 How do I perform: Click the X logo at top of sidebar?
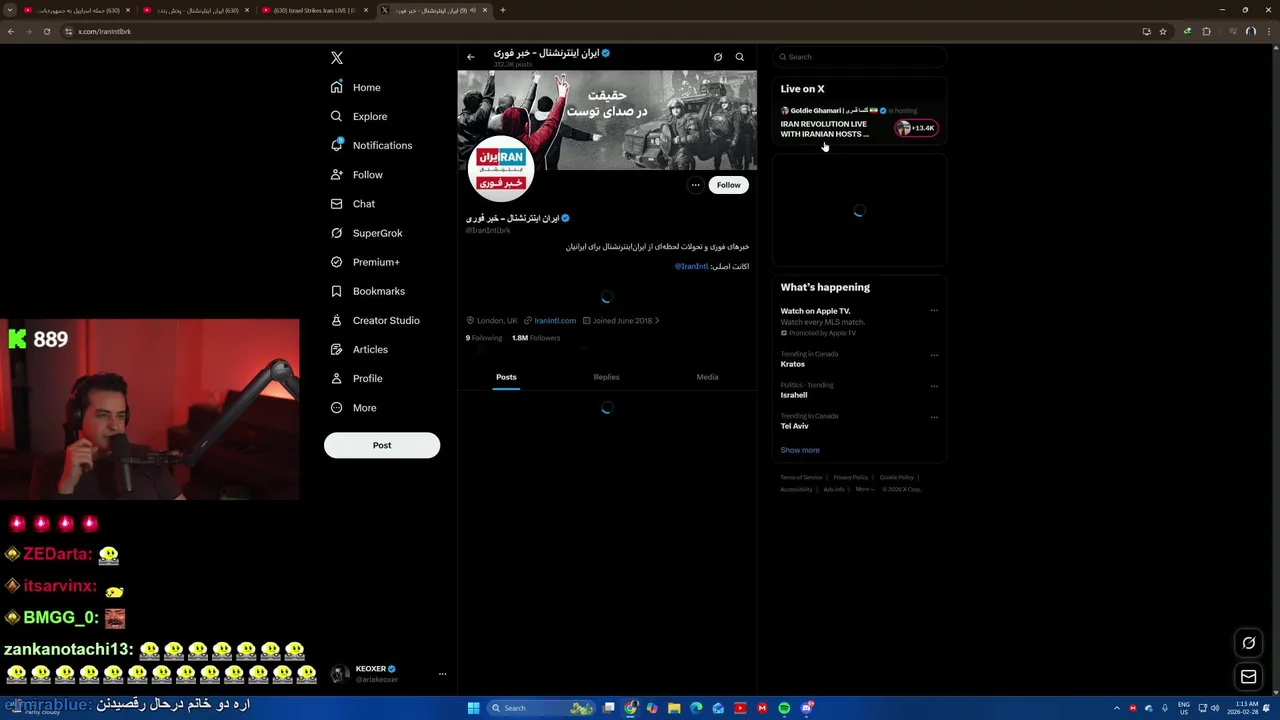click(x=337, y=58)
